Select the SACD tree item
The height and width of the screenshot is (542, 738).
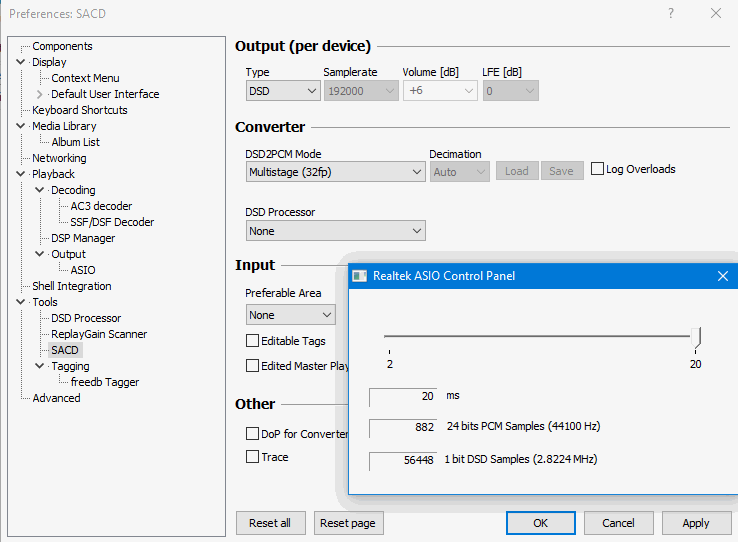point(65,350)
